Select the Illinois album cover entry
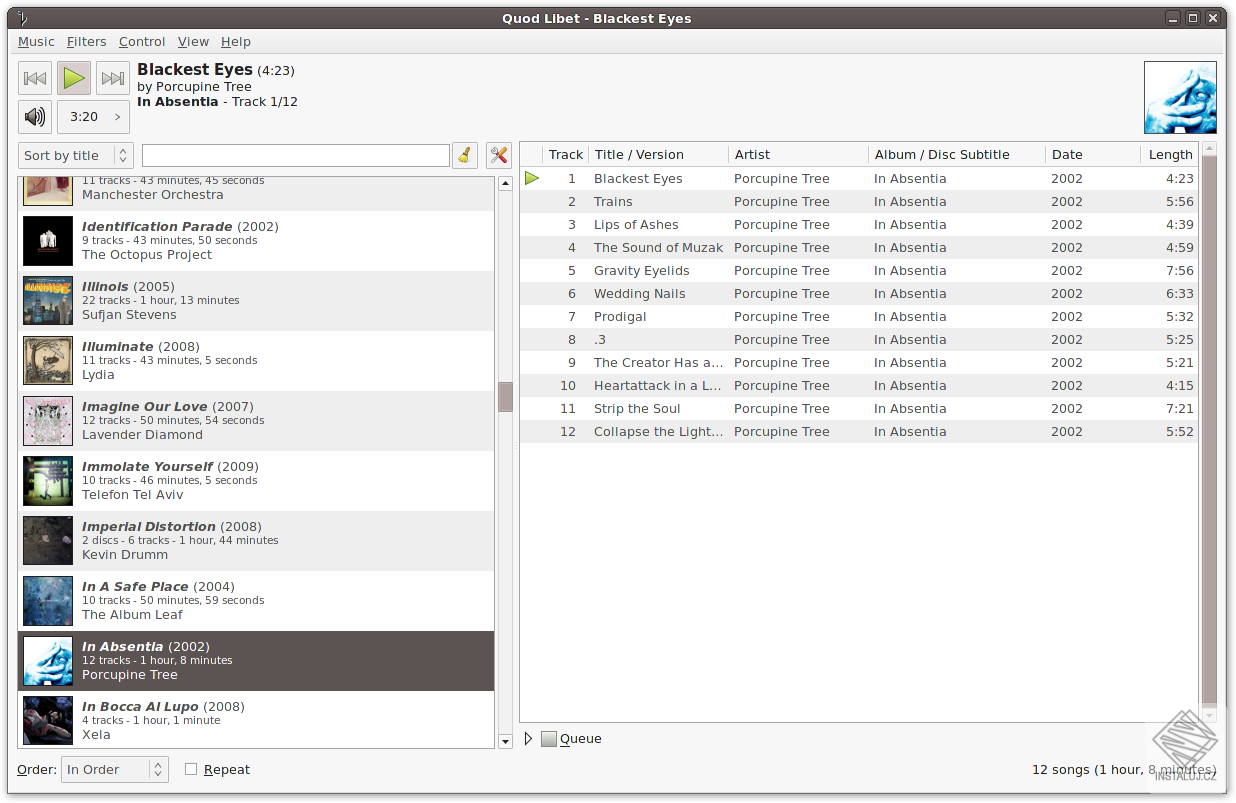 click(48, 301)
